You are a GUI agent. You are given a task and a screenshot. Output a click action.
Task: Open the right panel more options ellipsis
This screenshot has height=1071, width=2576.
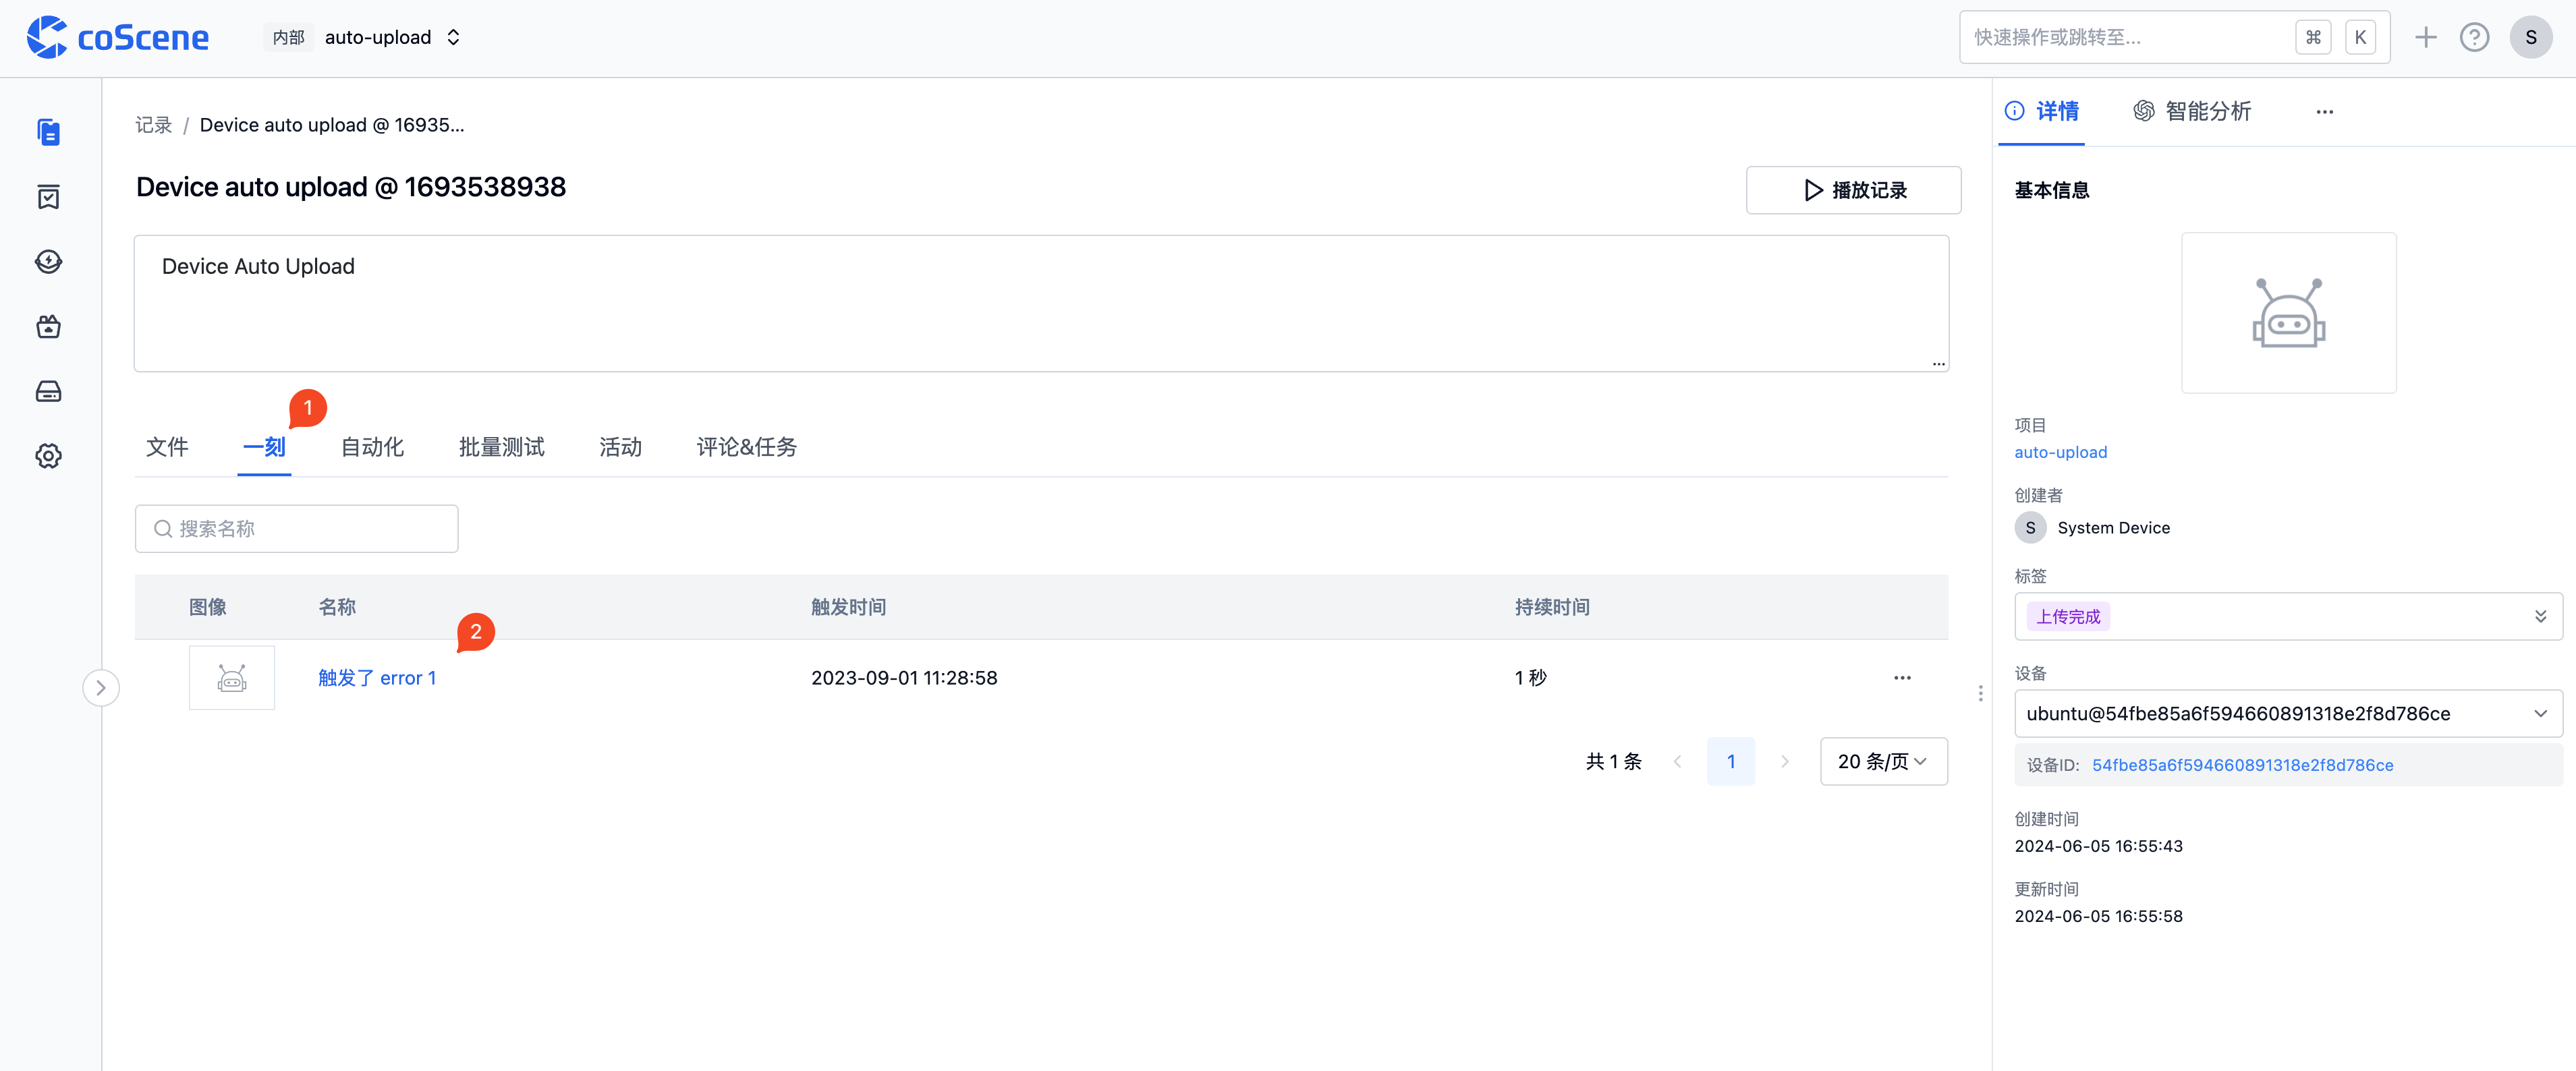[x=2324, y=112]
